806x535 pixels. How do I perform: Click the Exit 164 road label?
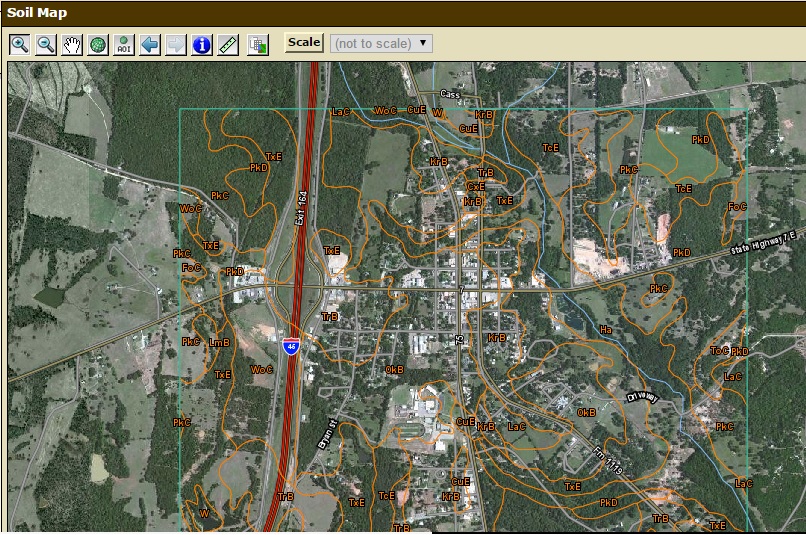coord(301,208)
